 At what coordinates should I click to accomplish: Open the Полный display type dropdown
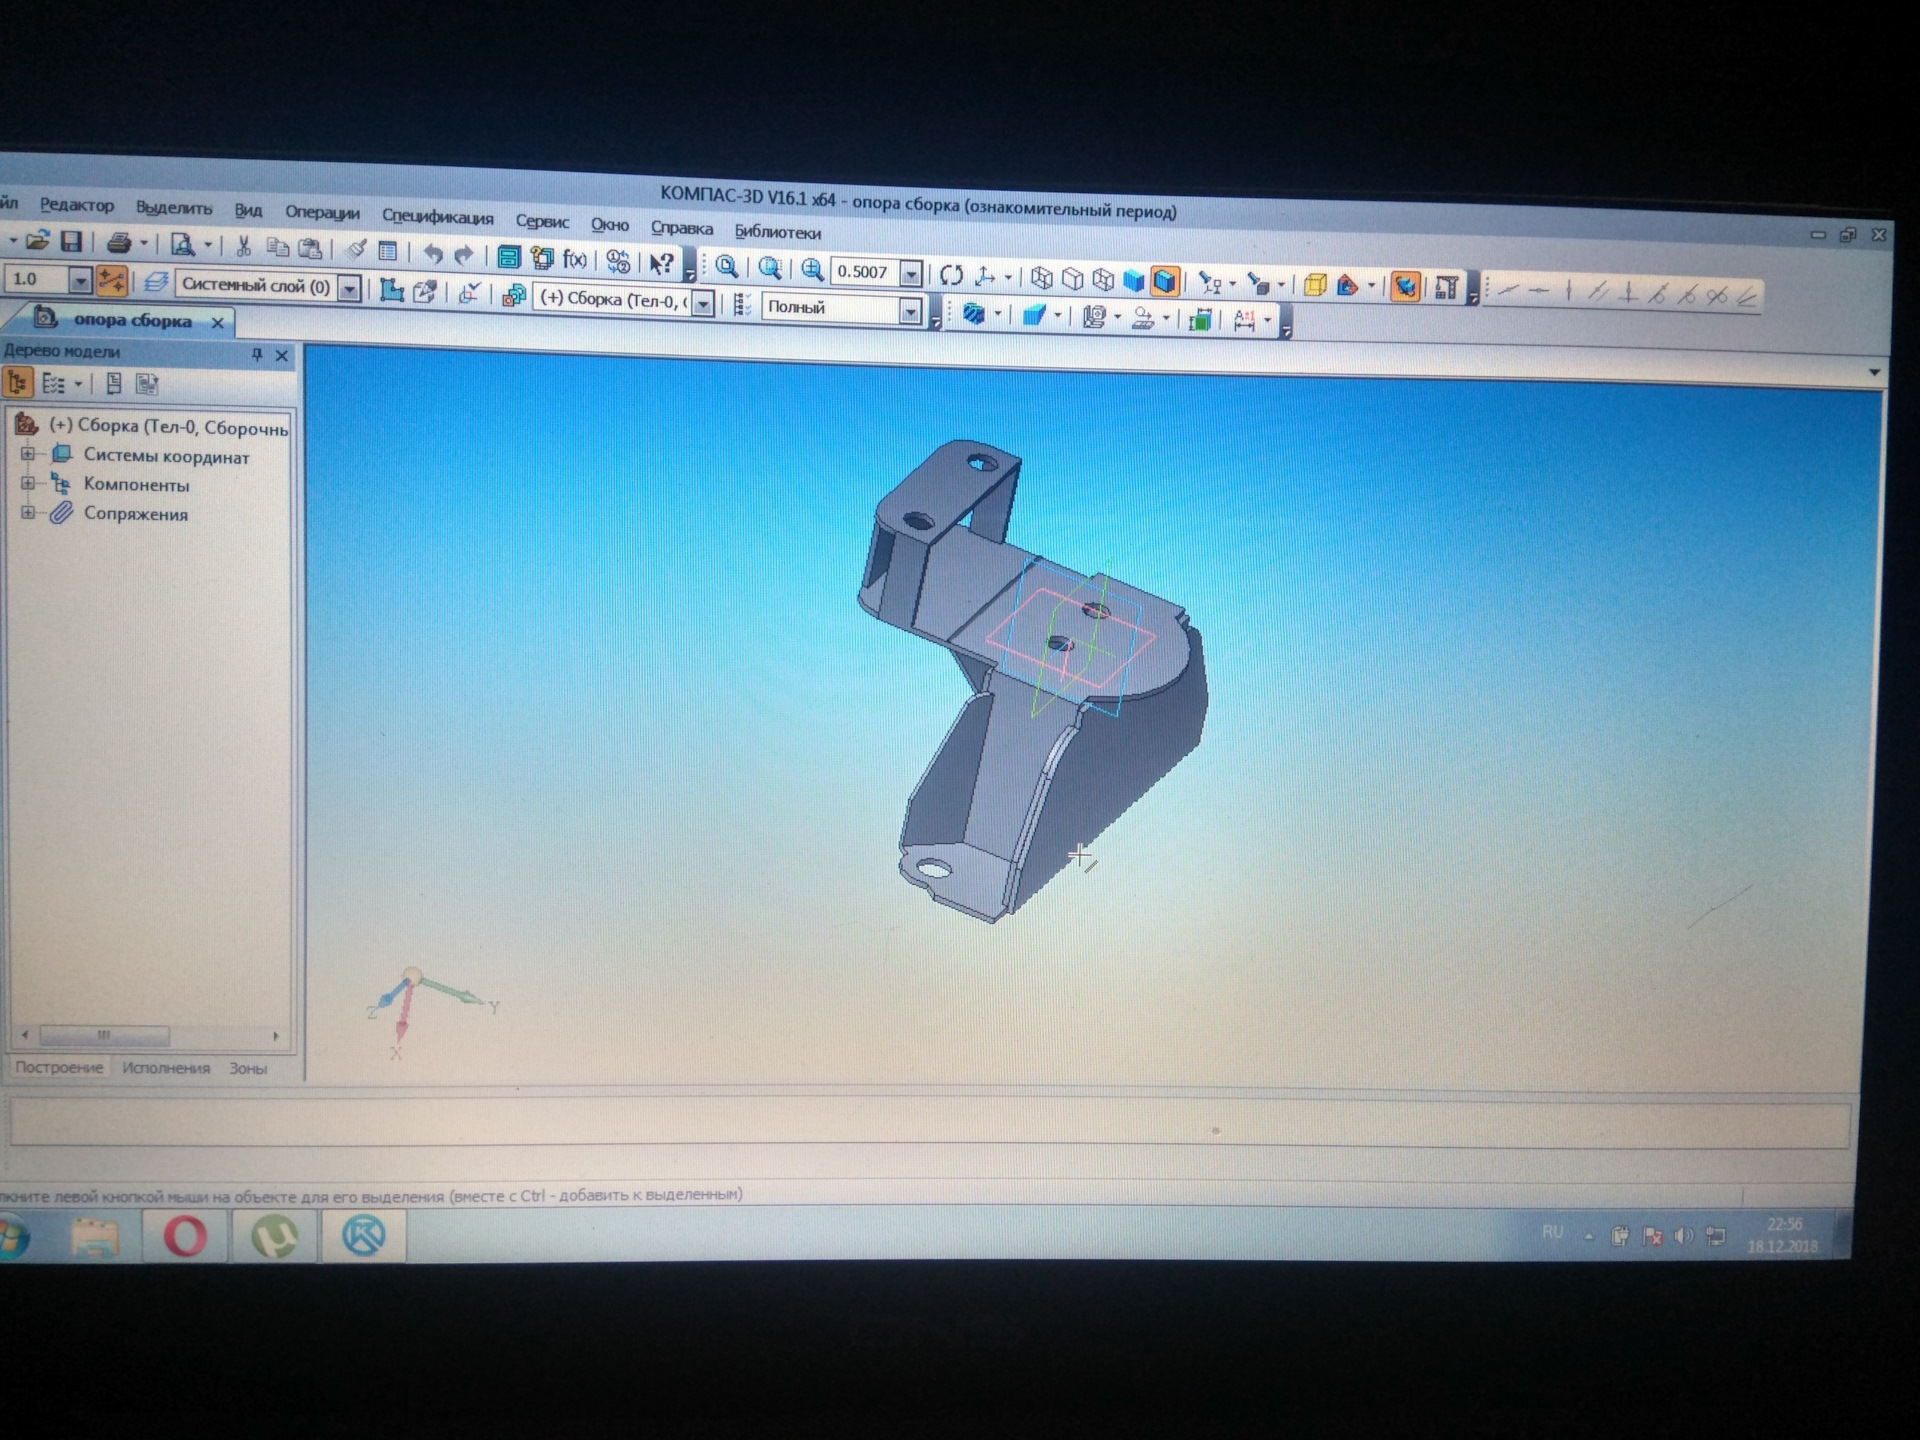tap(910, 311)
